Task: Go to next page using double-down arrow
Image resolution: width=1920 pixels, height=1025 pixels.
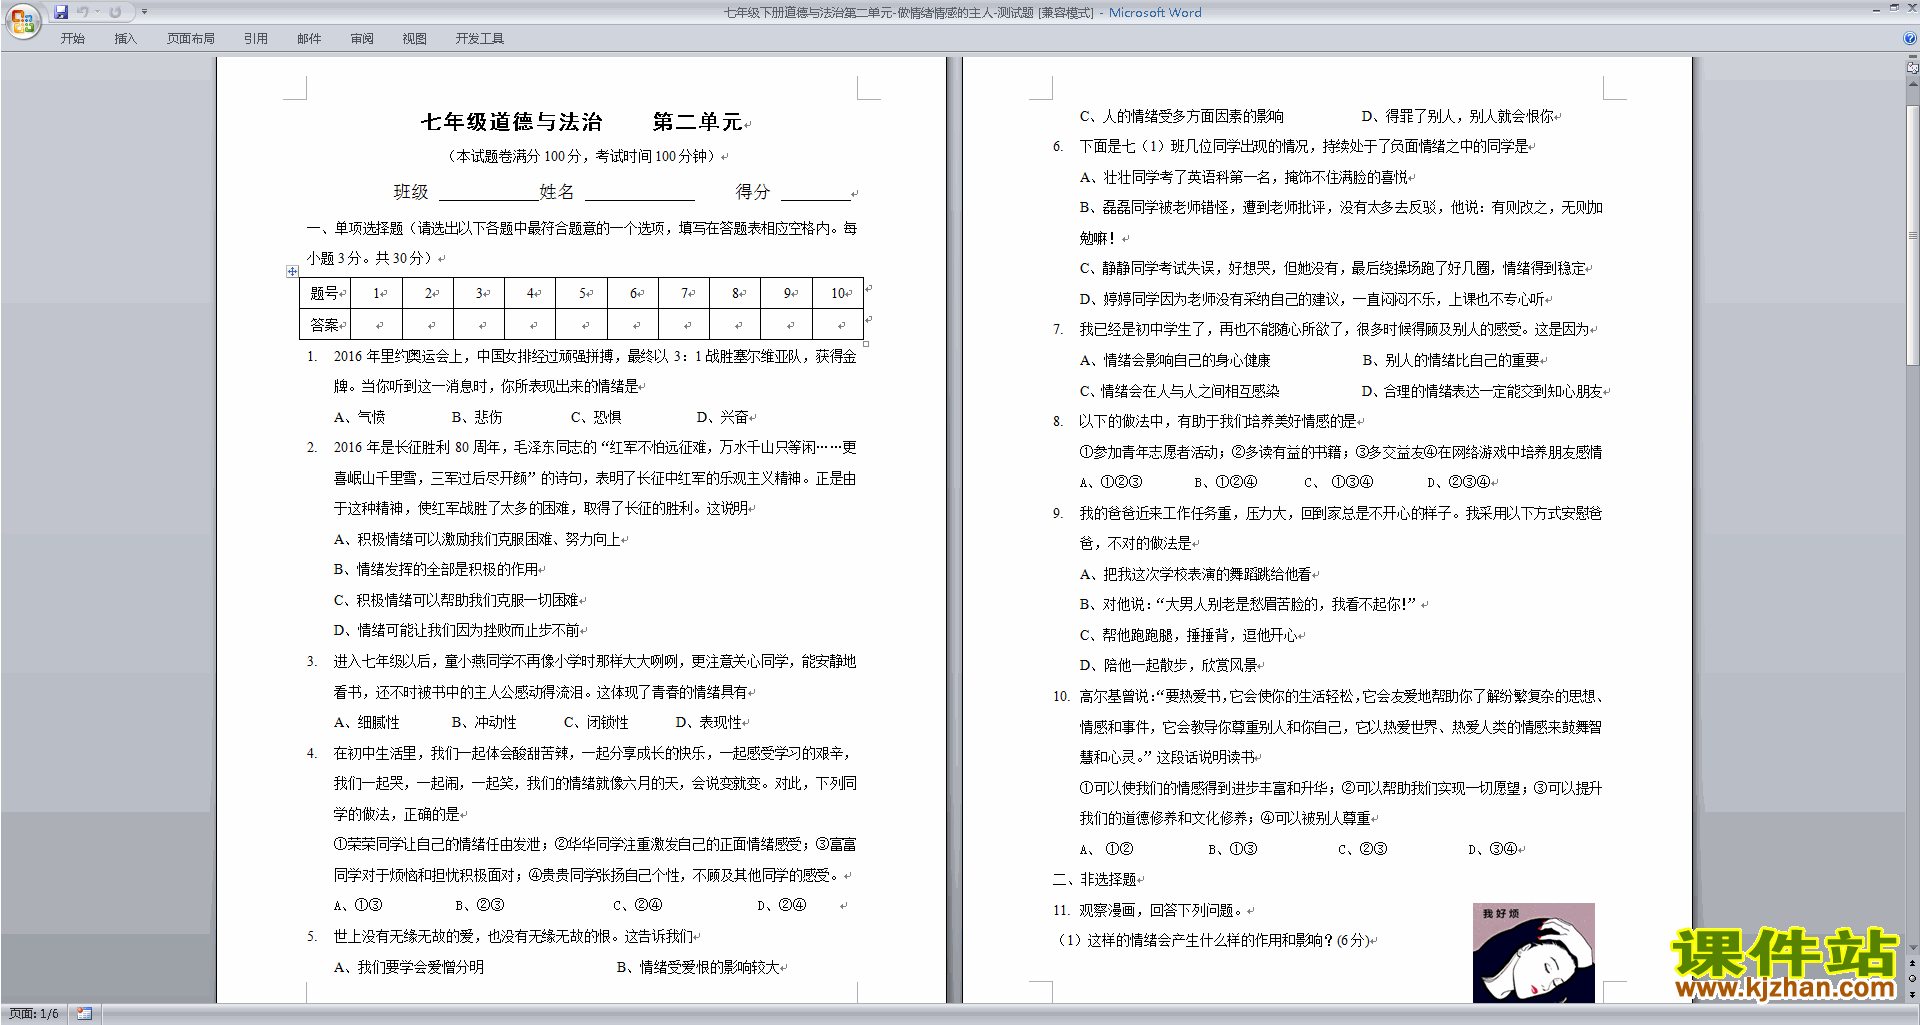Action: click(1913, 994)
